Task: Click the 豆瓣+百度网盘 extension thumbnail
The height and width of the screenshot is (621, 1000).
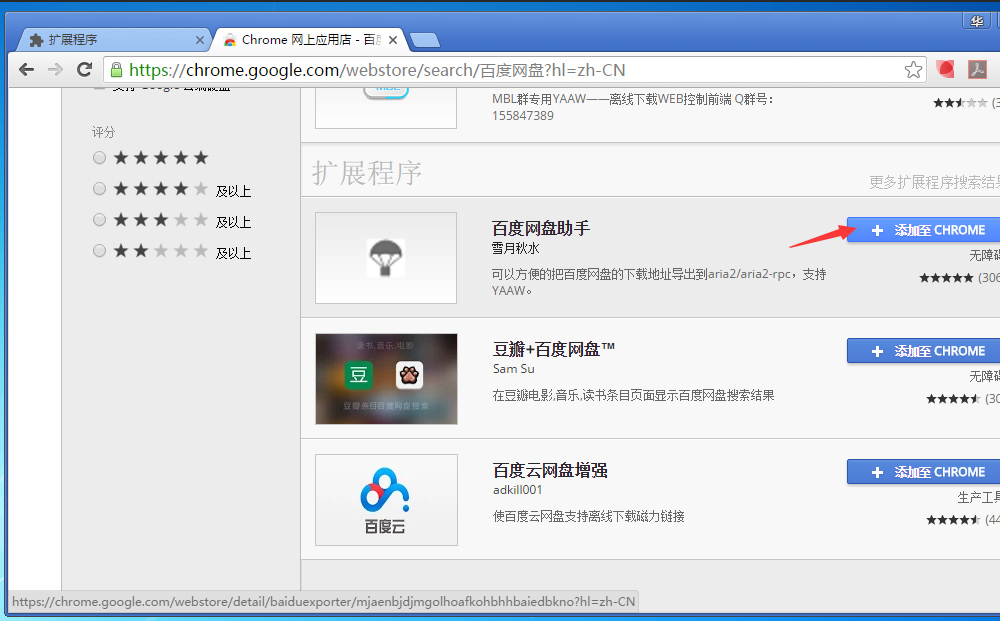Action: pyautogui.click(x=385, y=379)
